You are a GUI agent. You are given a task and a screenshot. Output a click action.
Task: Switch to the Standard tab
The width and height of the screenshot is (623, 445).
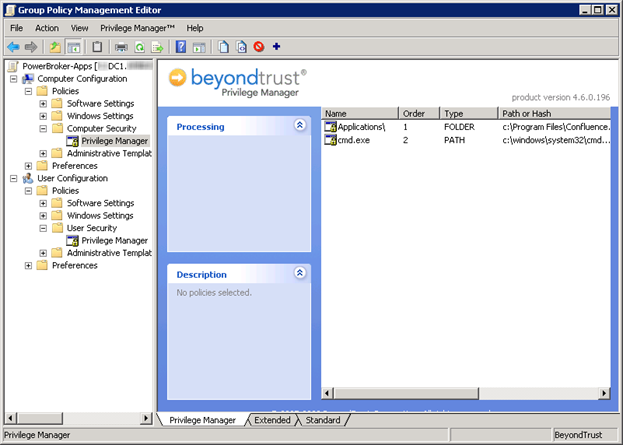coord(323,420)
